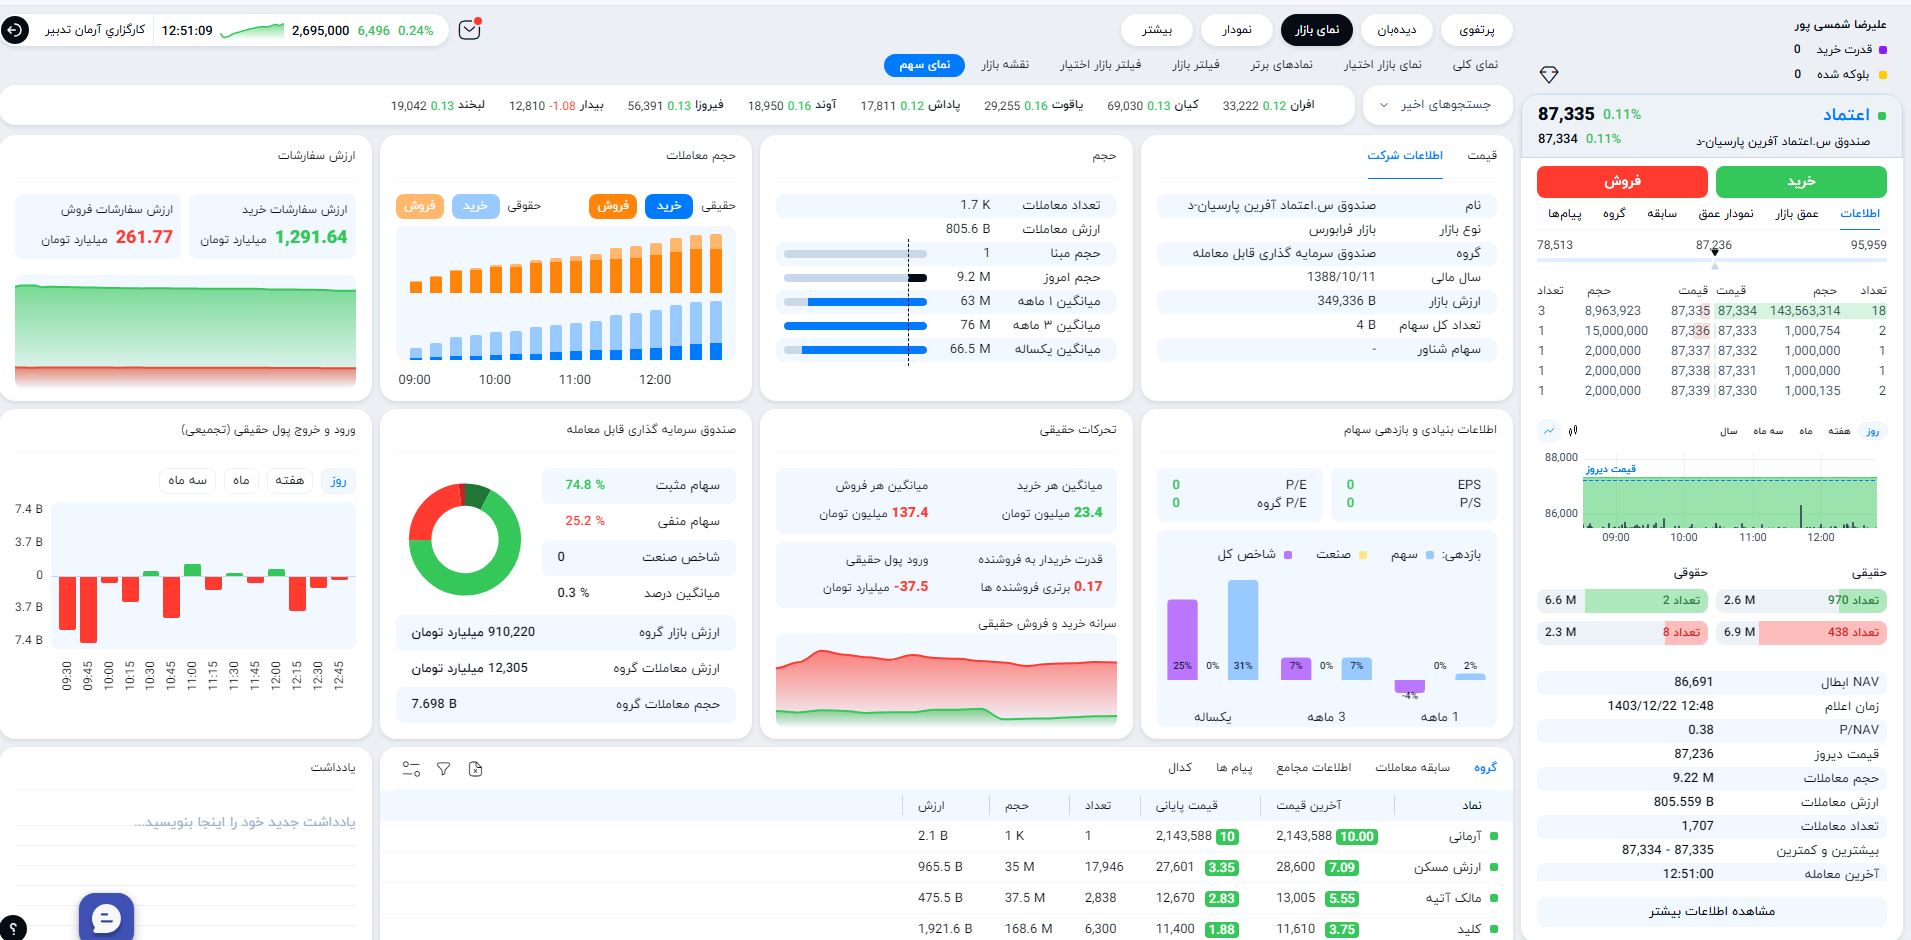Click حجم امروز volume progress bar
The width and height of the screenshot is (1911, 940).
[x=855, y=278]
